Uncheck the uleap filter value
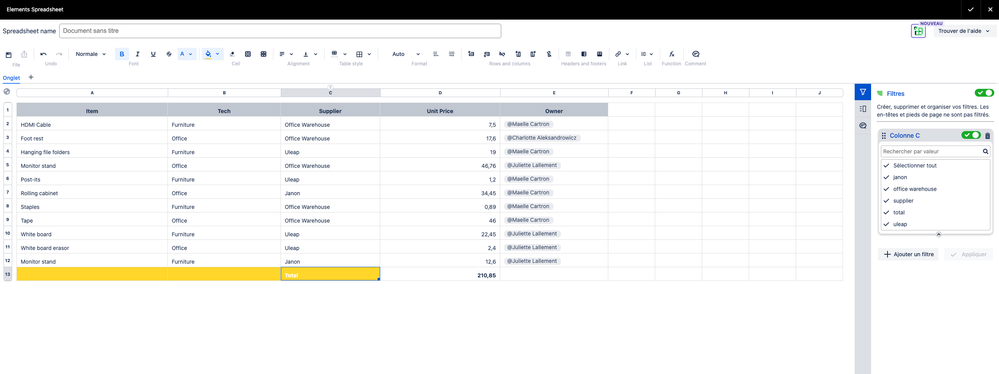Viewport: 999px width, 374px height. [886, 224]
